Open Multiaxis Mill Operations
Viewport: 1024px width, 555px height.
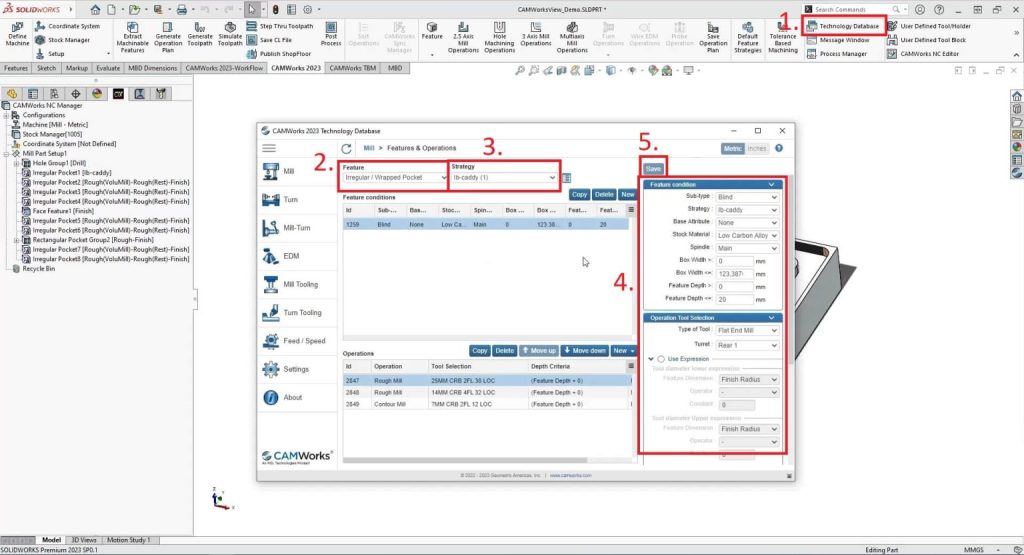click(572, 37)
